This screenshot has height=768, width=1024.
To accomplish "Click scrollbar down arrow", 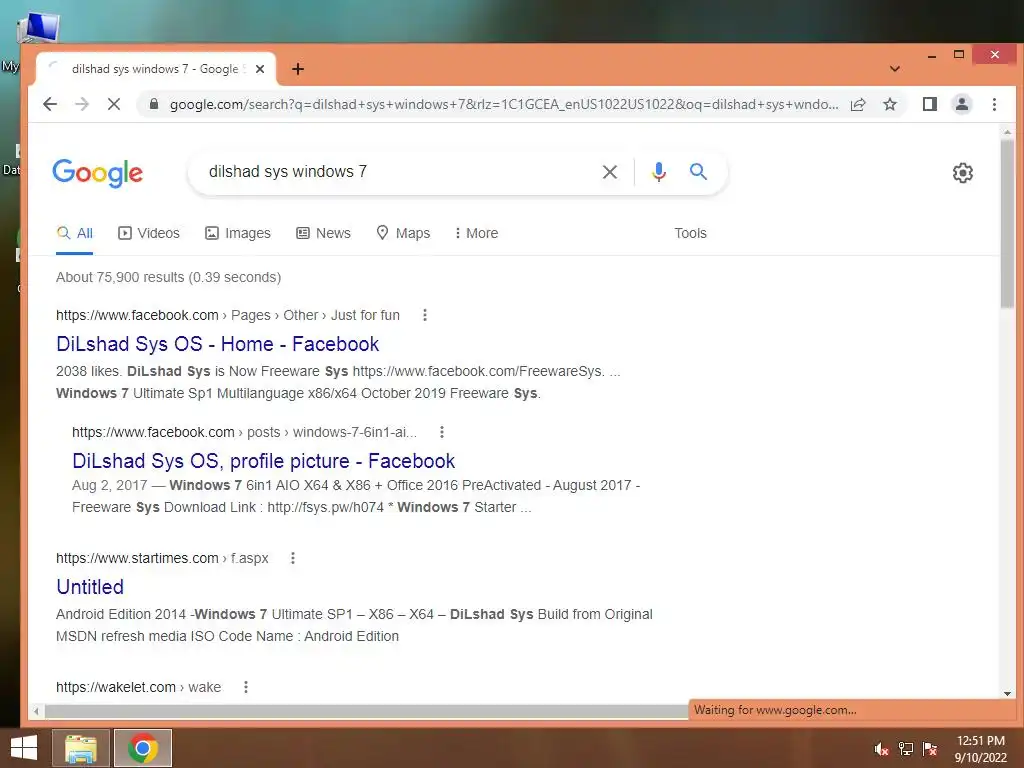I will pos(1007,694).
